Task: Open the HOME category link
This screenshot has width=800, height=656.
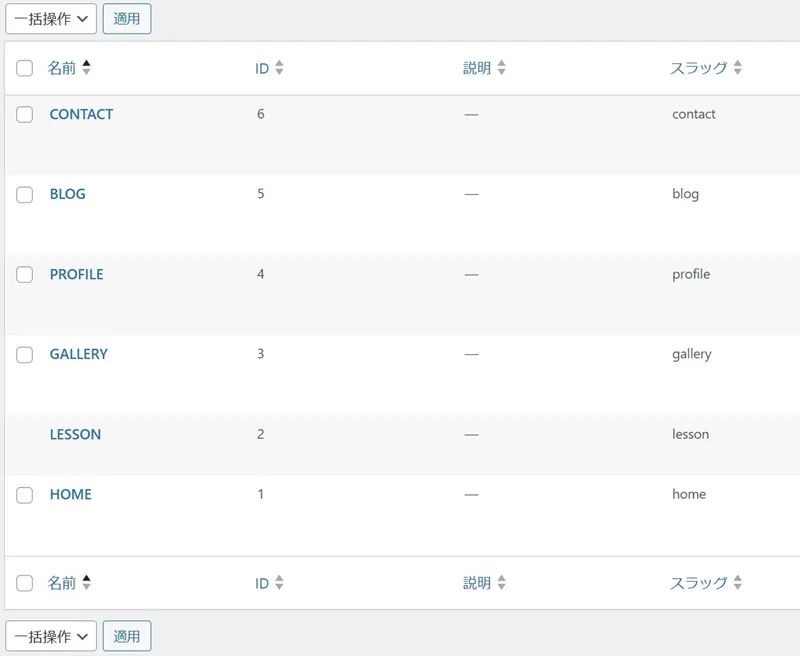Action: pyautogui.click(x=70, y=494)
